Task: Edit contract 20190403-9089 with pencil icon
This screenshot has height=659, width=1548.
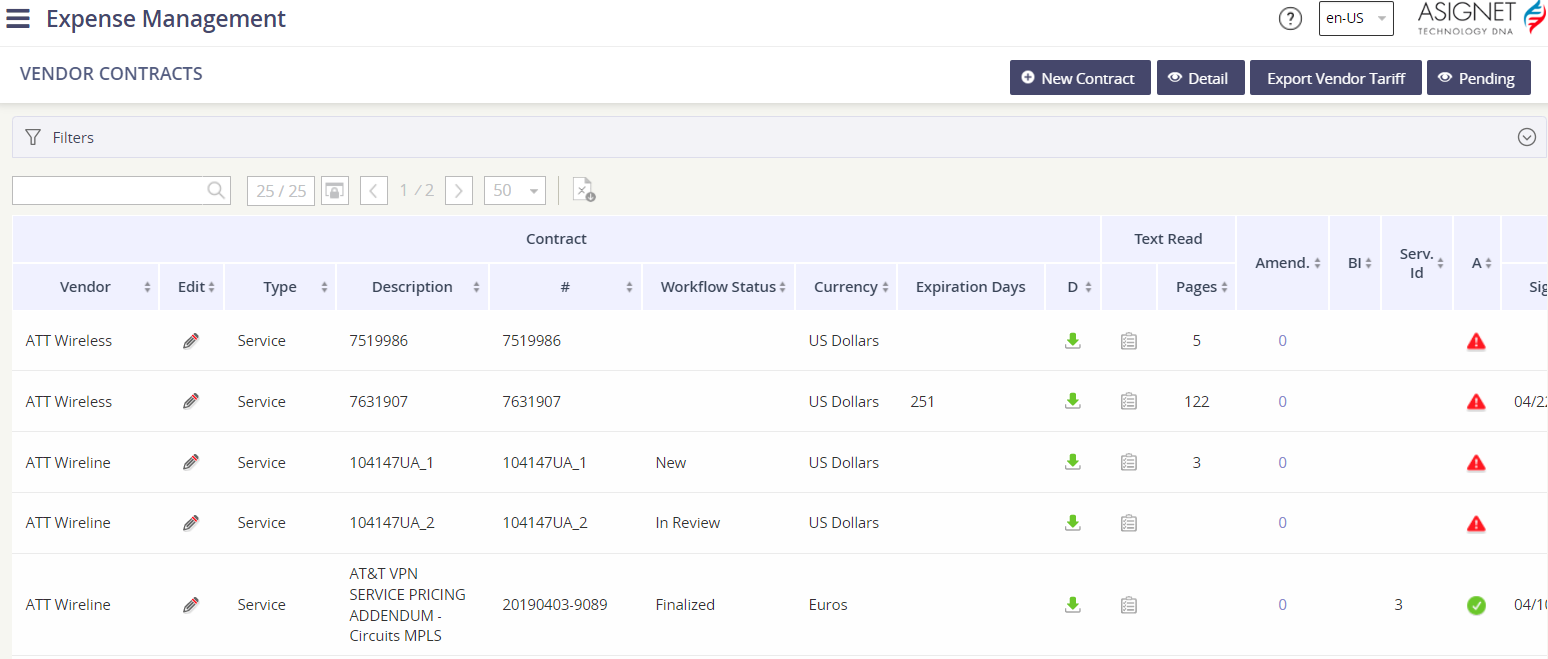Action: point(191,605)
